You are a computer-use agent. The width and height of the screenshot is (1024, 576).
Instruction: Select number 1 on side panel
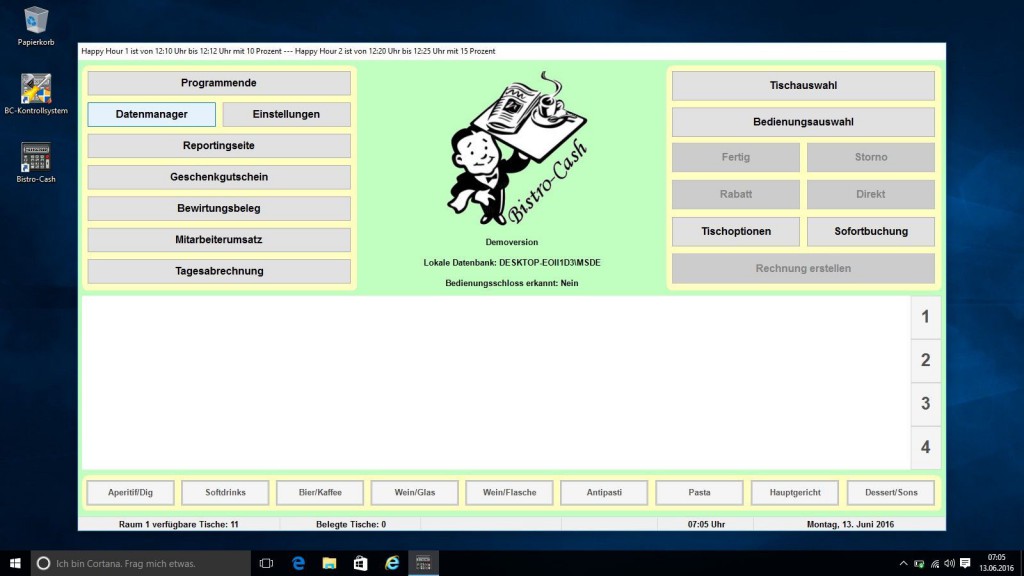pyautogui.click(x=925, y=317)
